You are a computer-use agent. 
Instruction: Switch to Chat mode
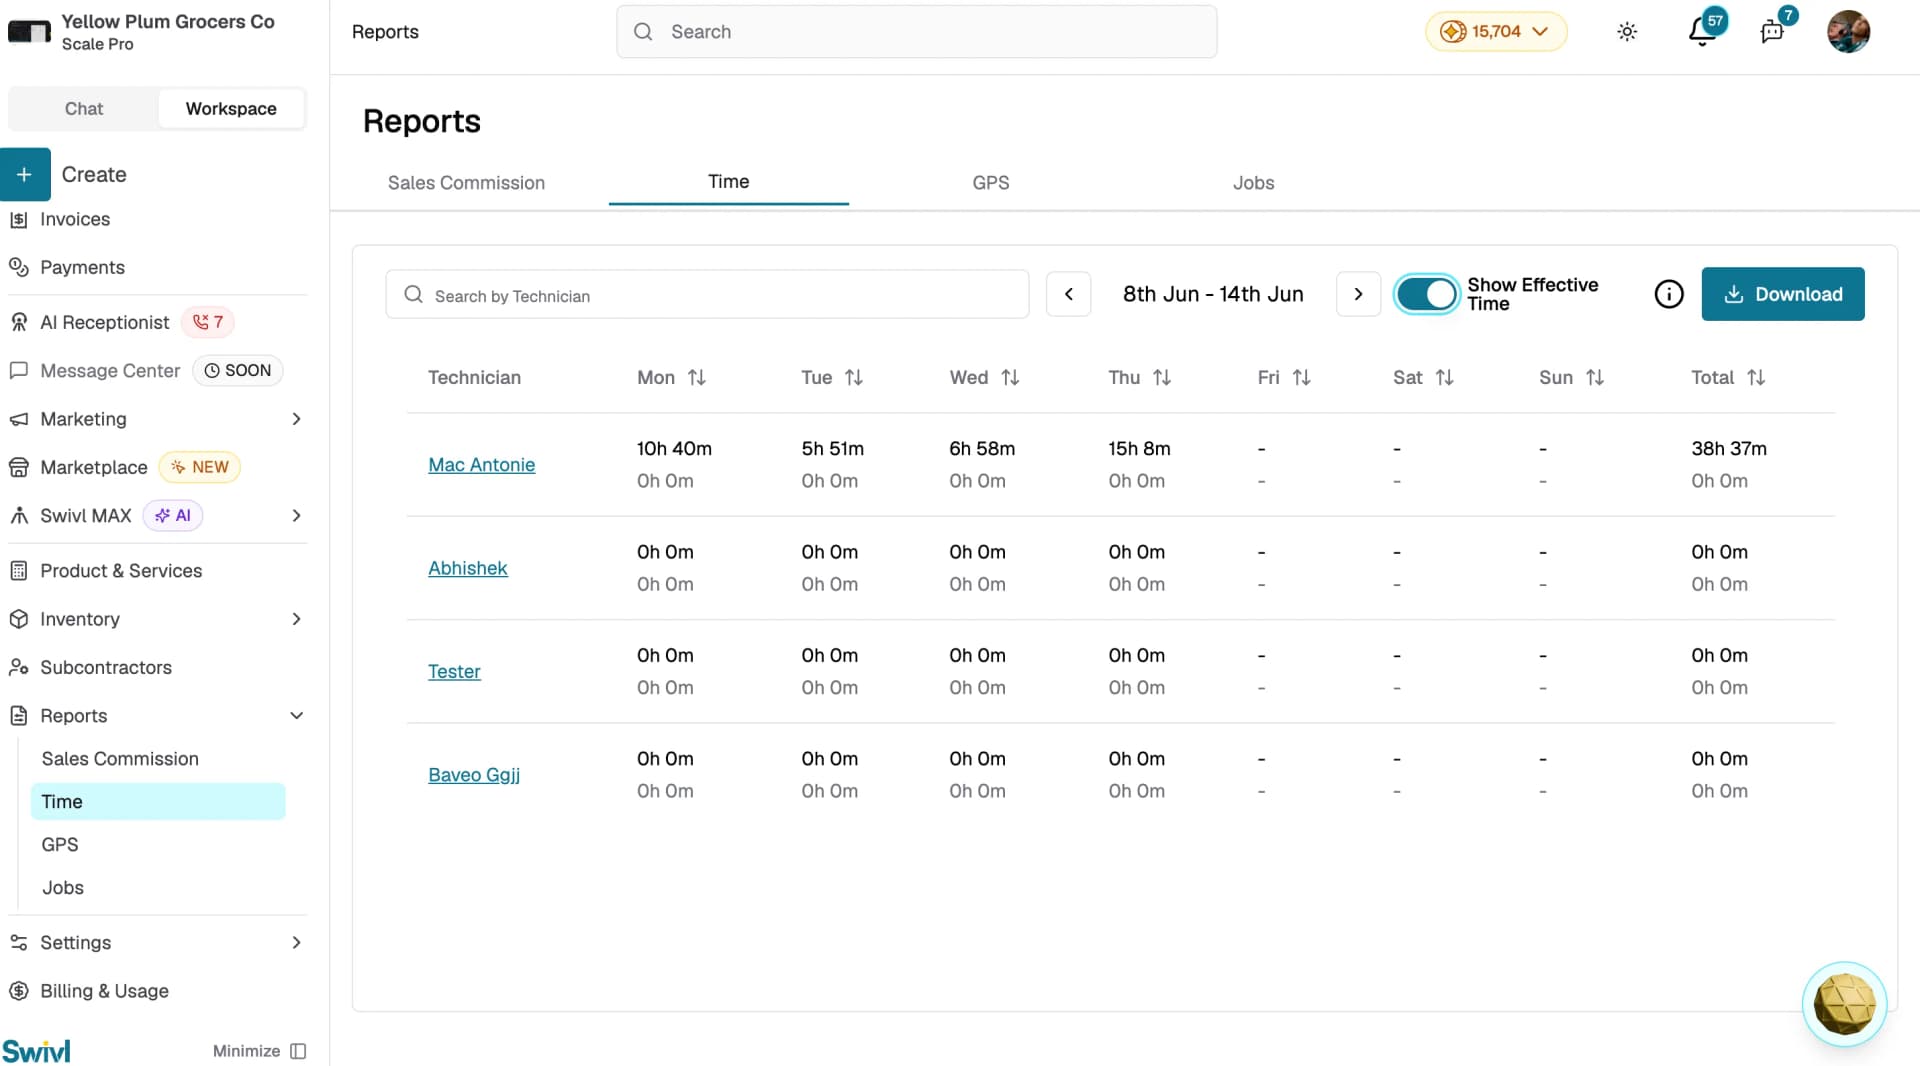coord(84,108)
